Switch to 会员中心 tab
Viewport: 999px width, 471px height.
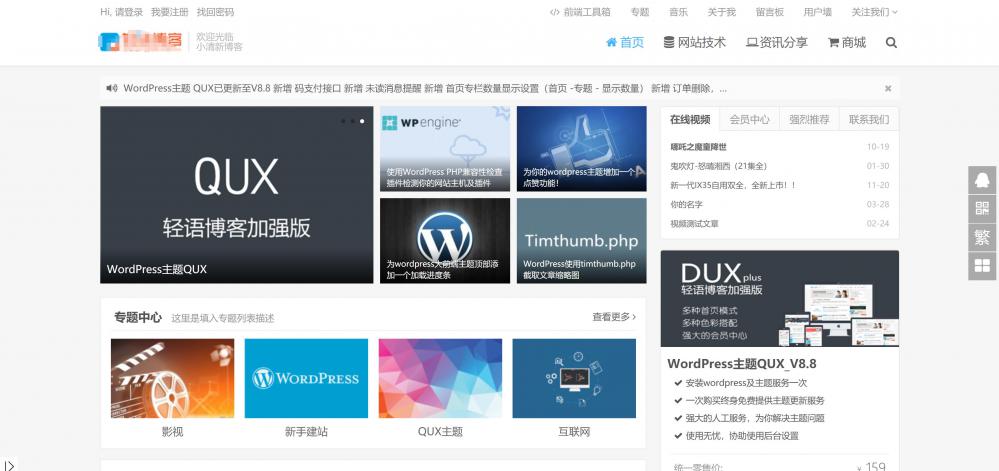pos(749,119)
